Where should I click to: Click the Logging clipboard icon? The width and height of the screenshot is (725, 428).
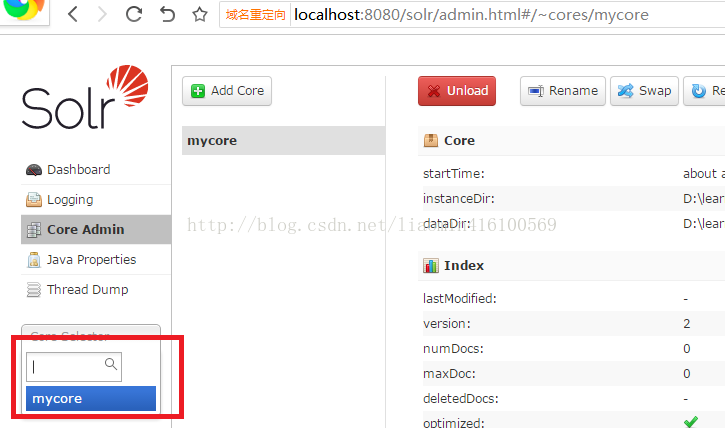(34, 200)
